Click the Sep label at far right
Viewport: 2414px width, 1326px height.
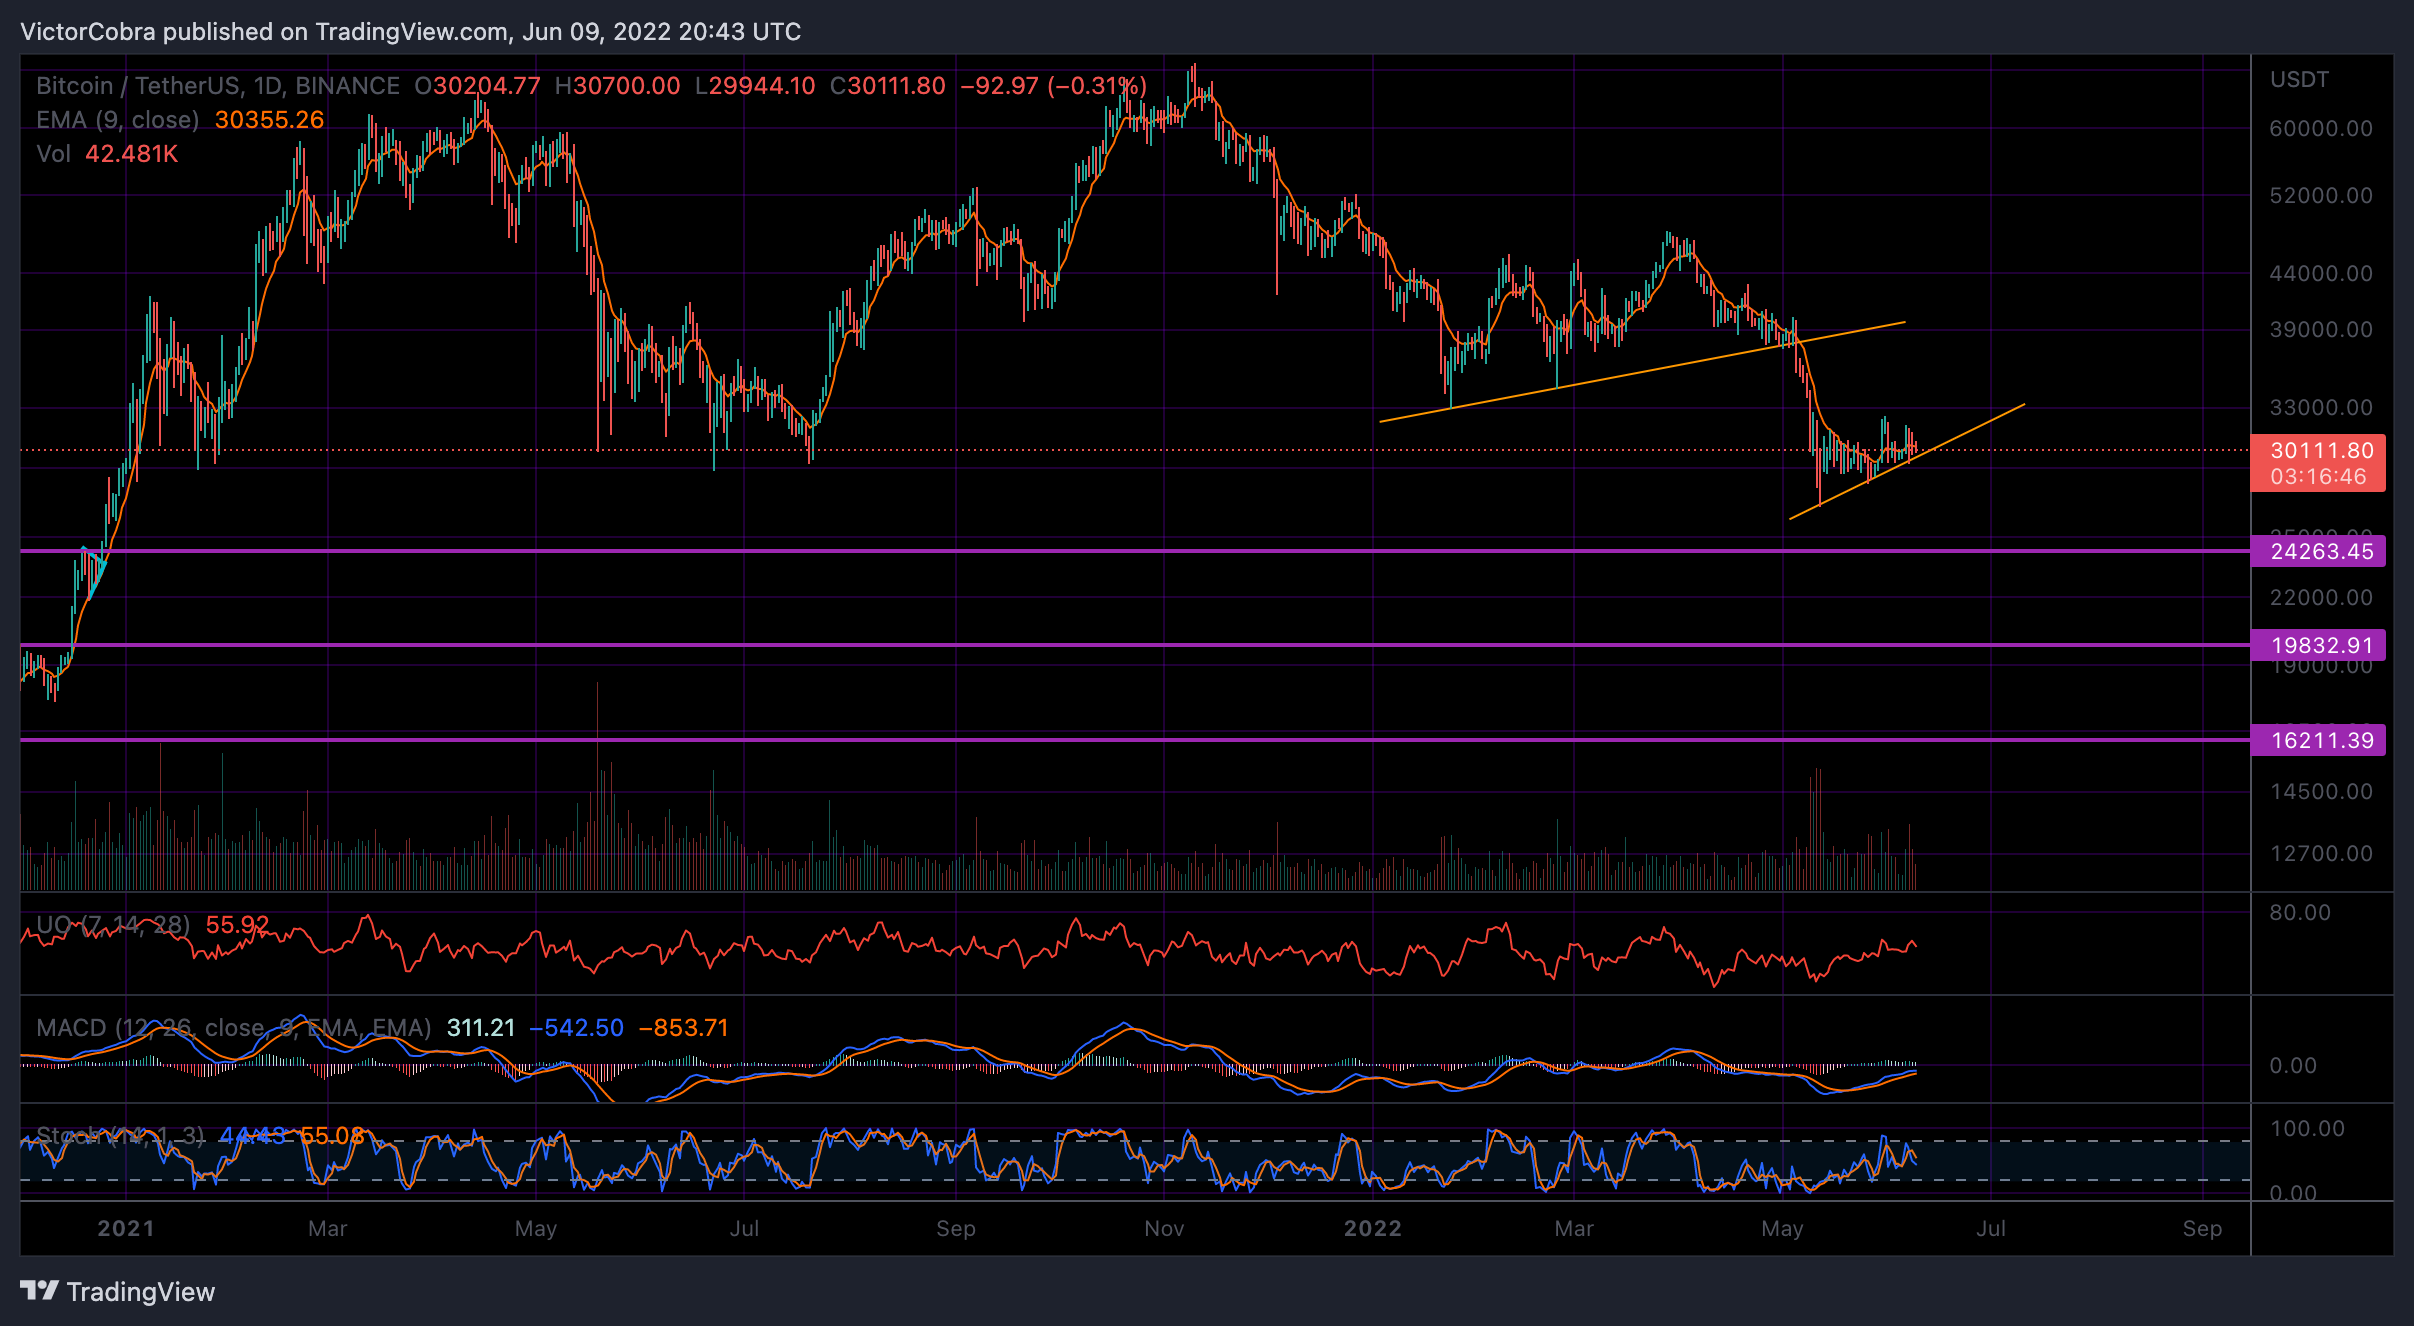[x=2202, y=1228]
